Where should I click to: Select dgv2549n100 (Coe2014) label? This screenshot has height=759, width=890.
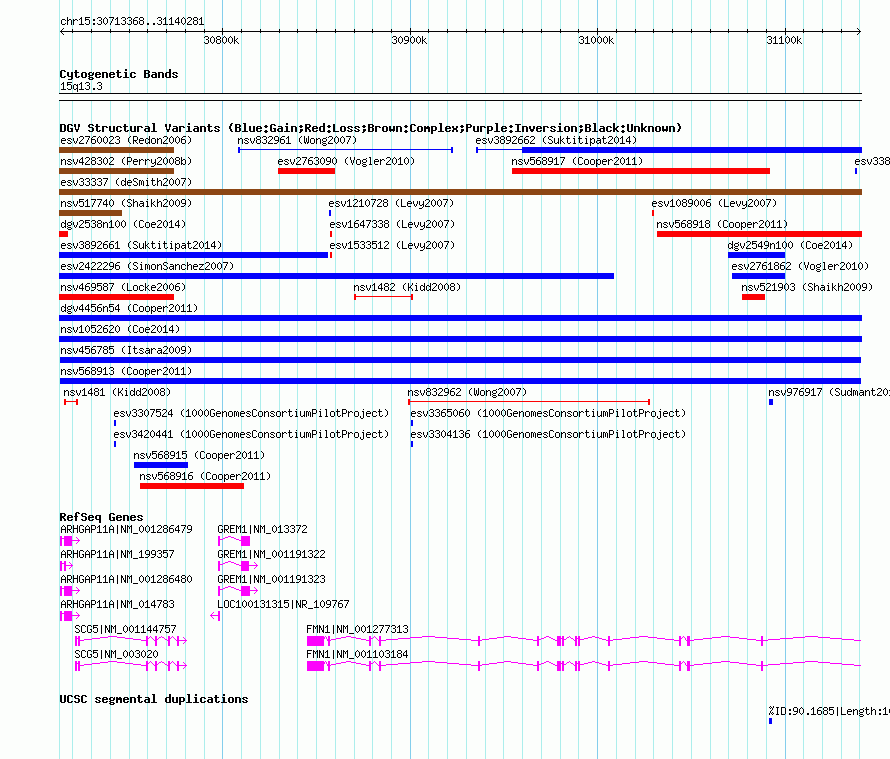click(790, 245)
